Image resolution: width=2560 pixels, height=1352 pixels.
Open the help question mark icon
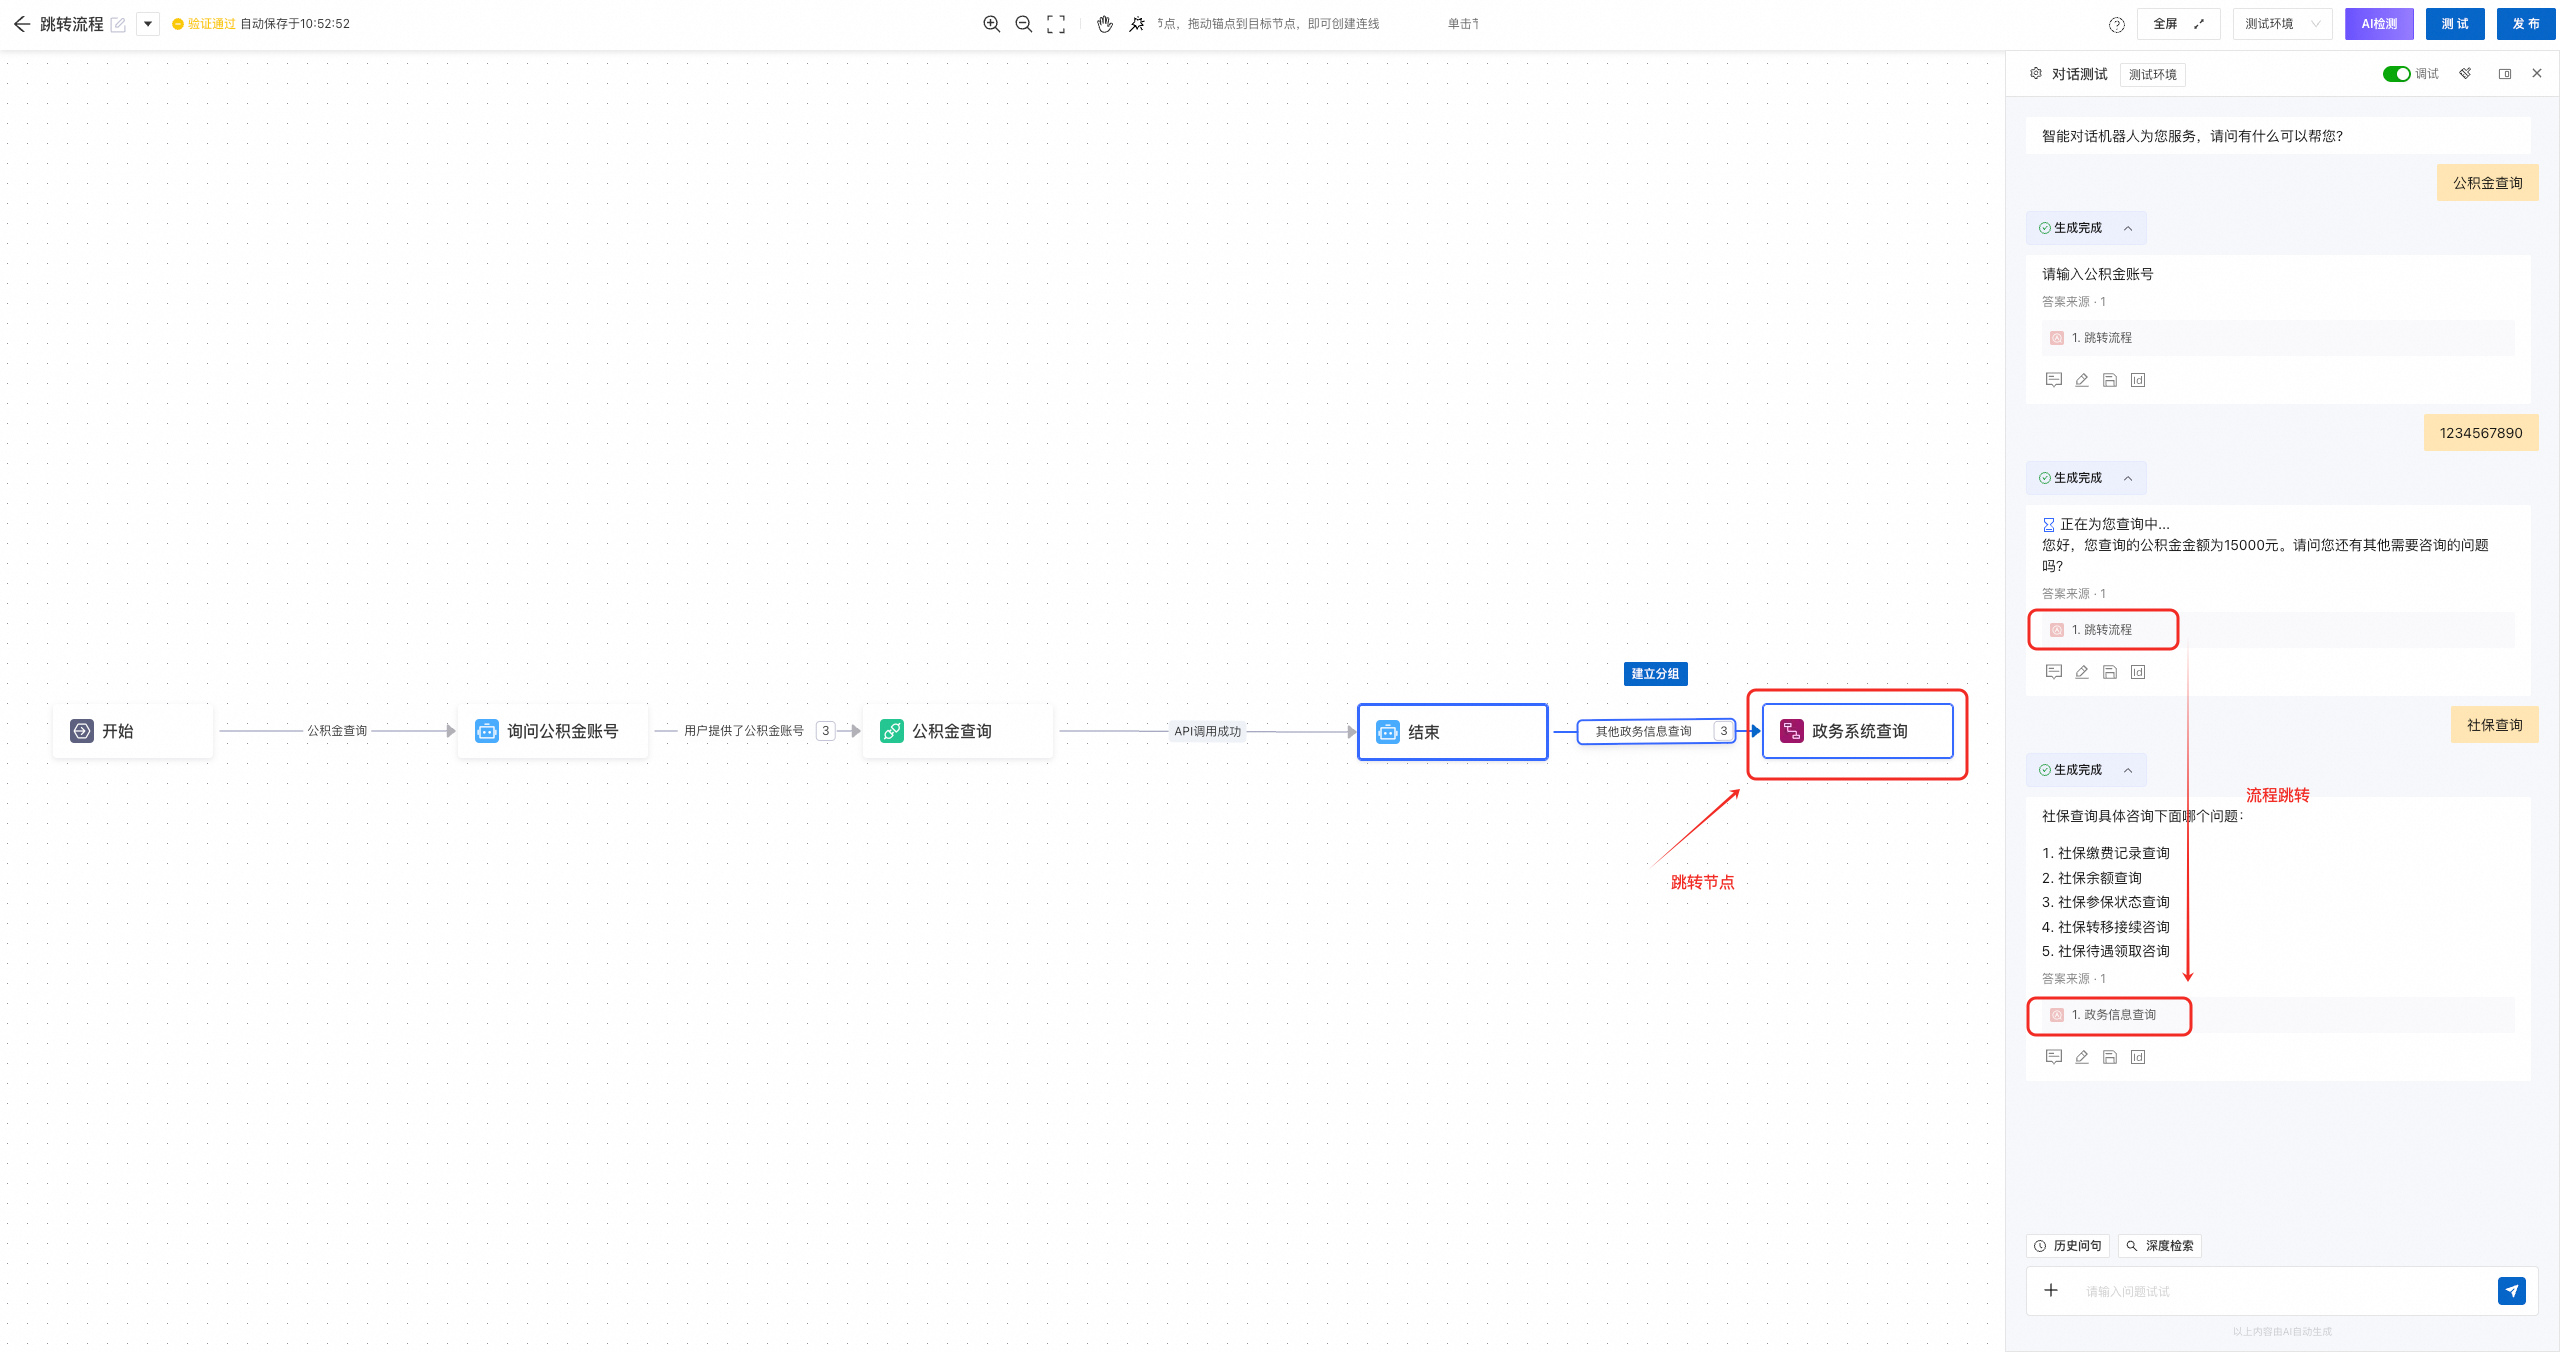click(2116, 25)
